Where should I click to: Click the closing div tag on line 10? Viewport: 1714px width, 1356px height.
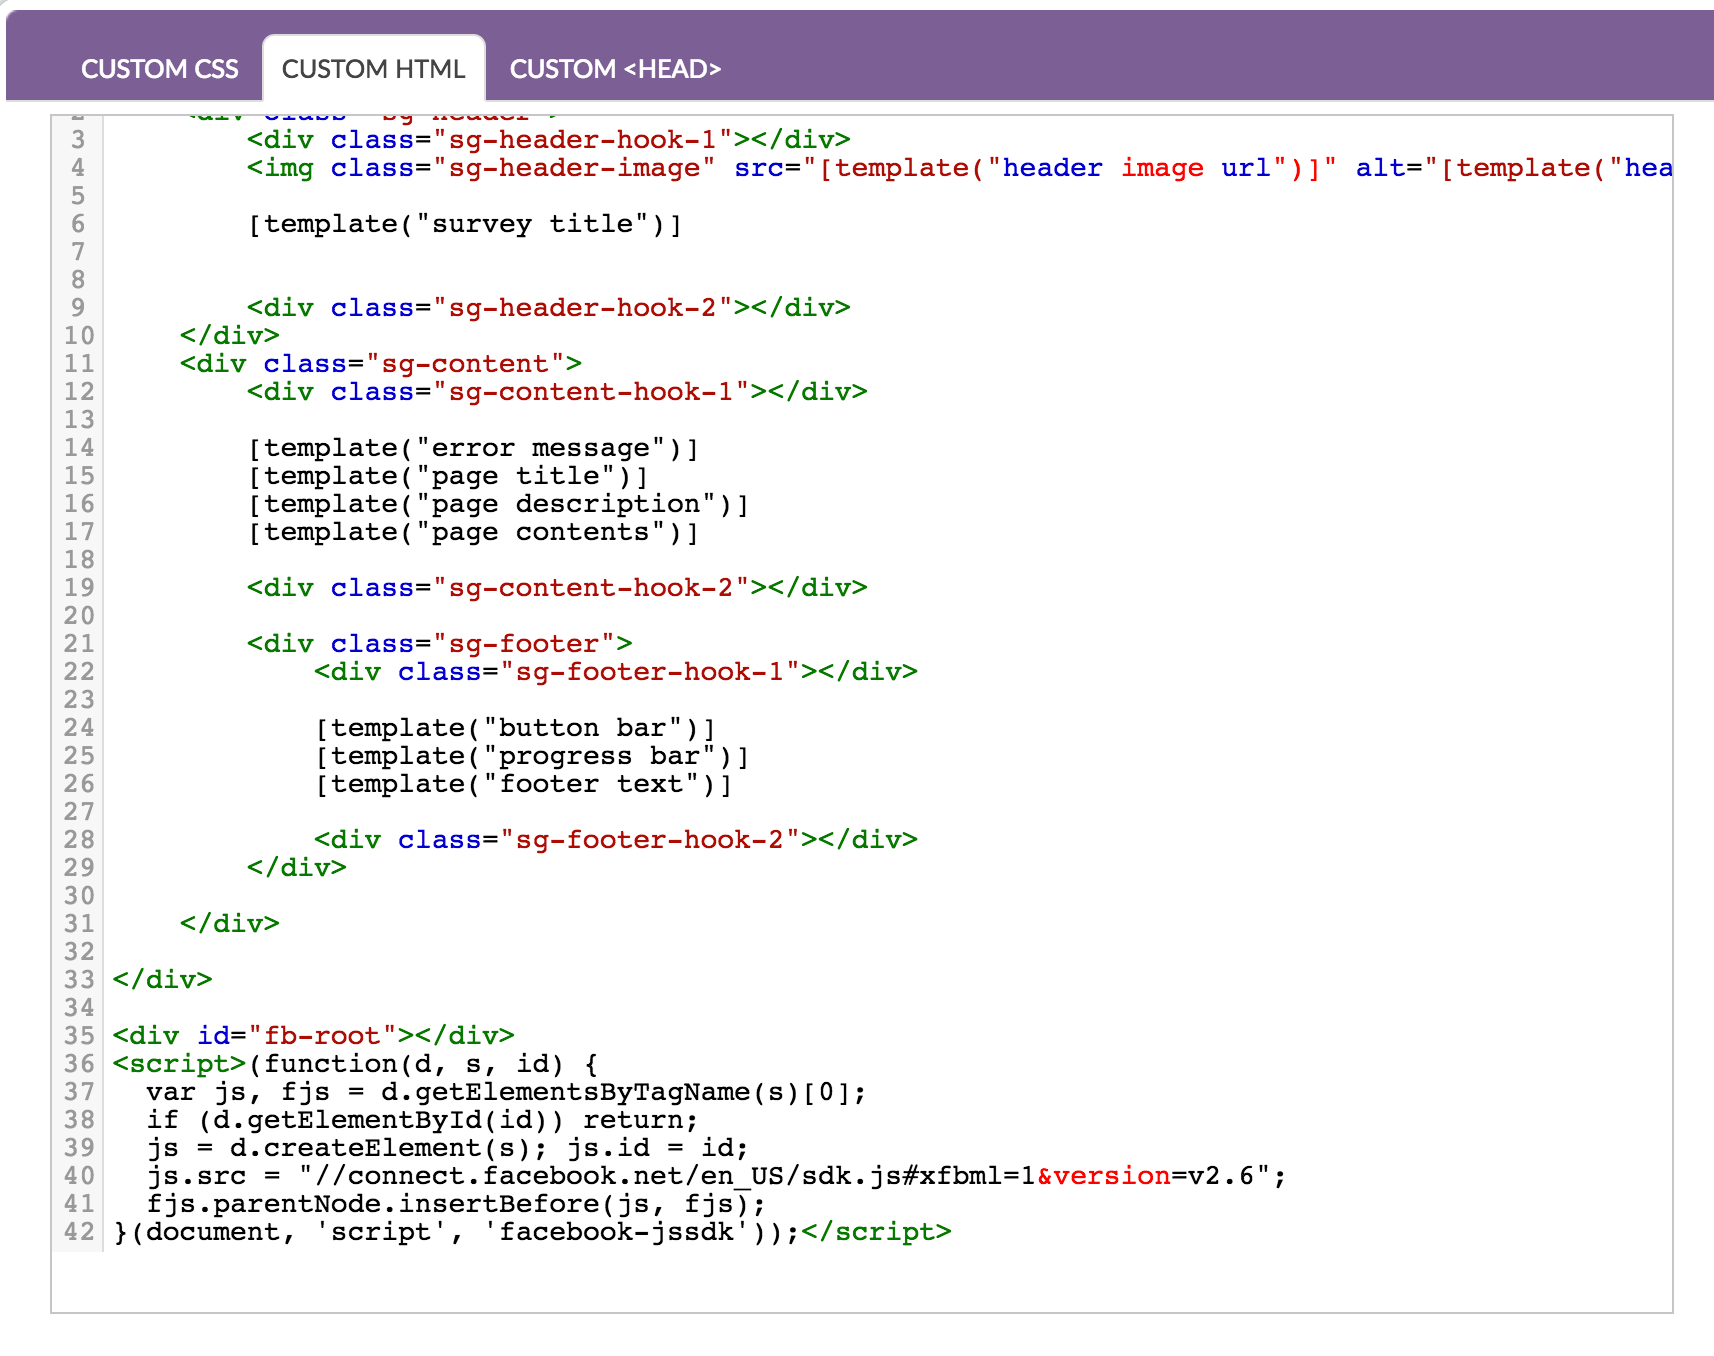230,336
